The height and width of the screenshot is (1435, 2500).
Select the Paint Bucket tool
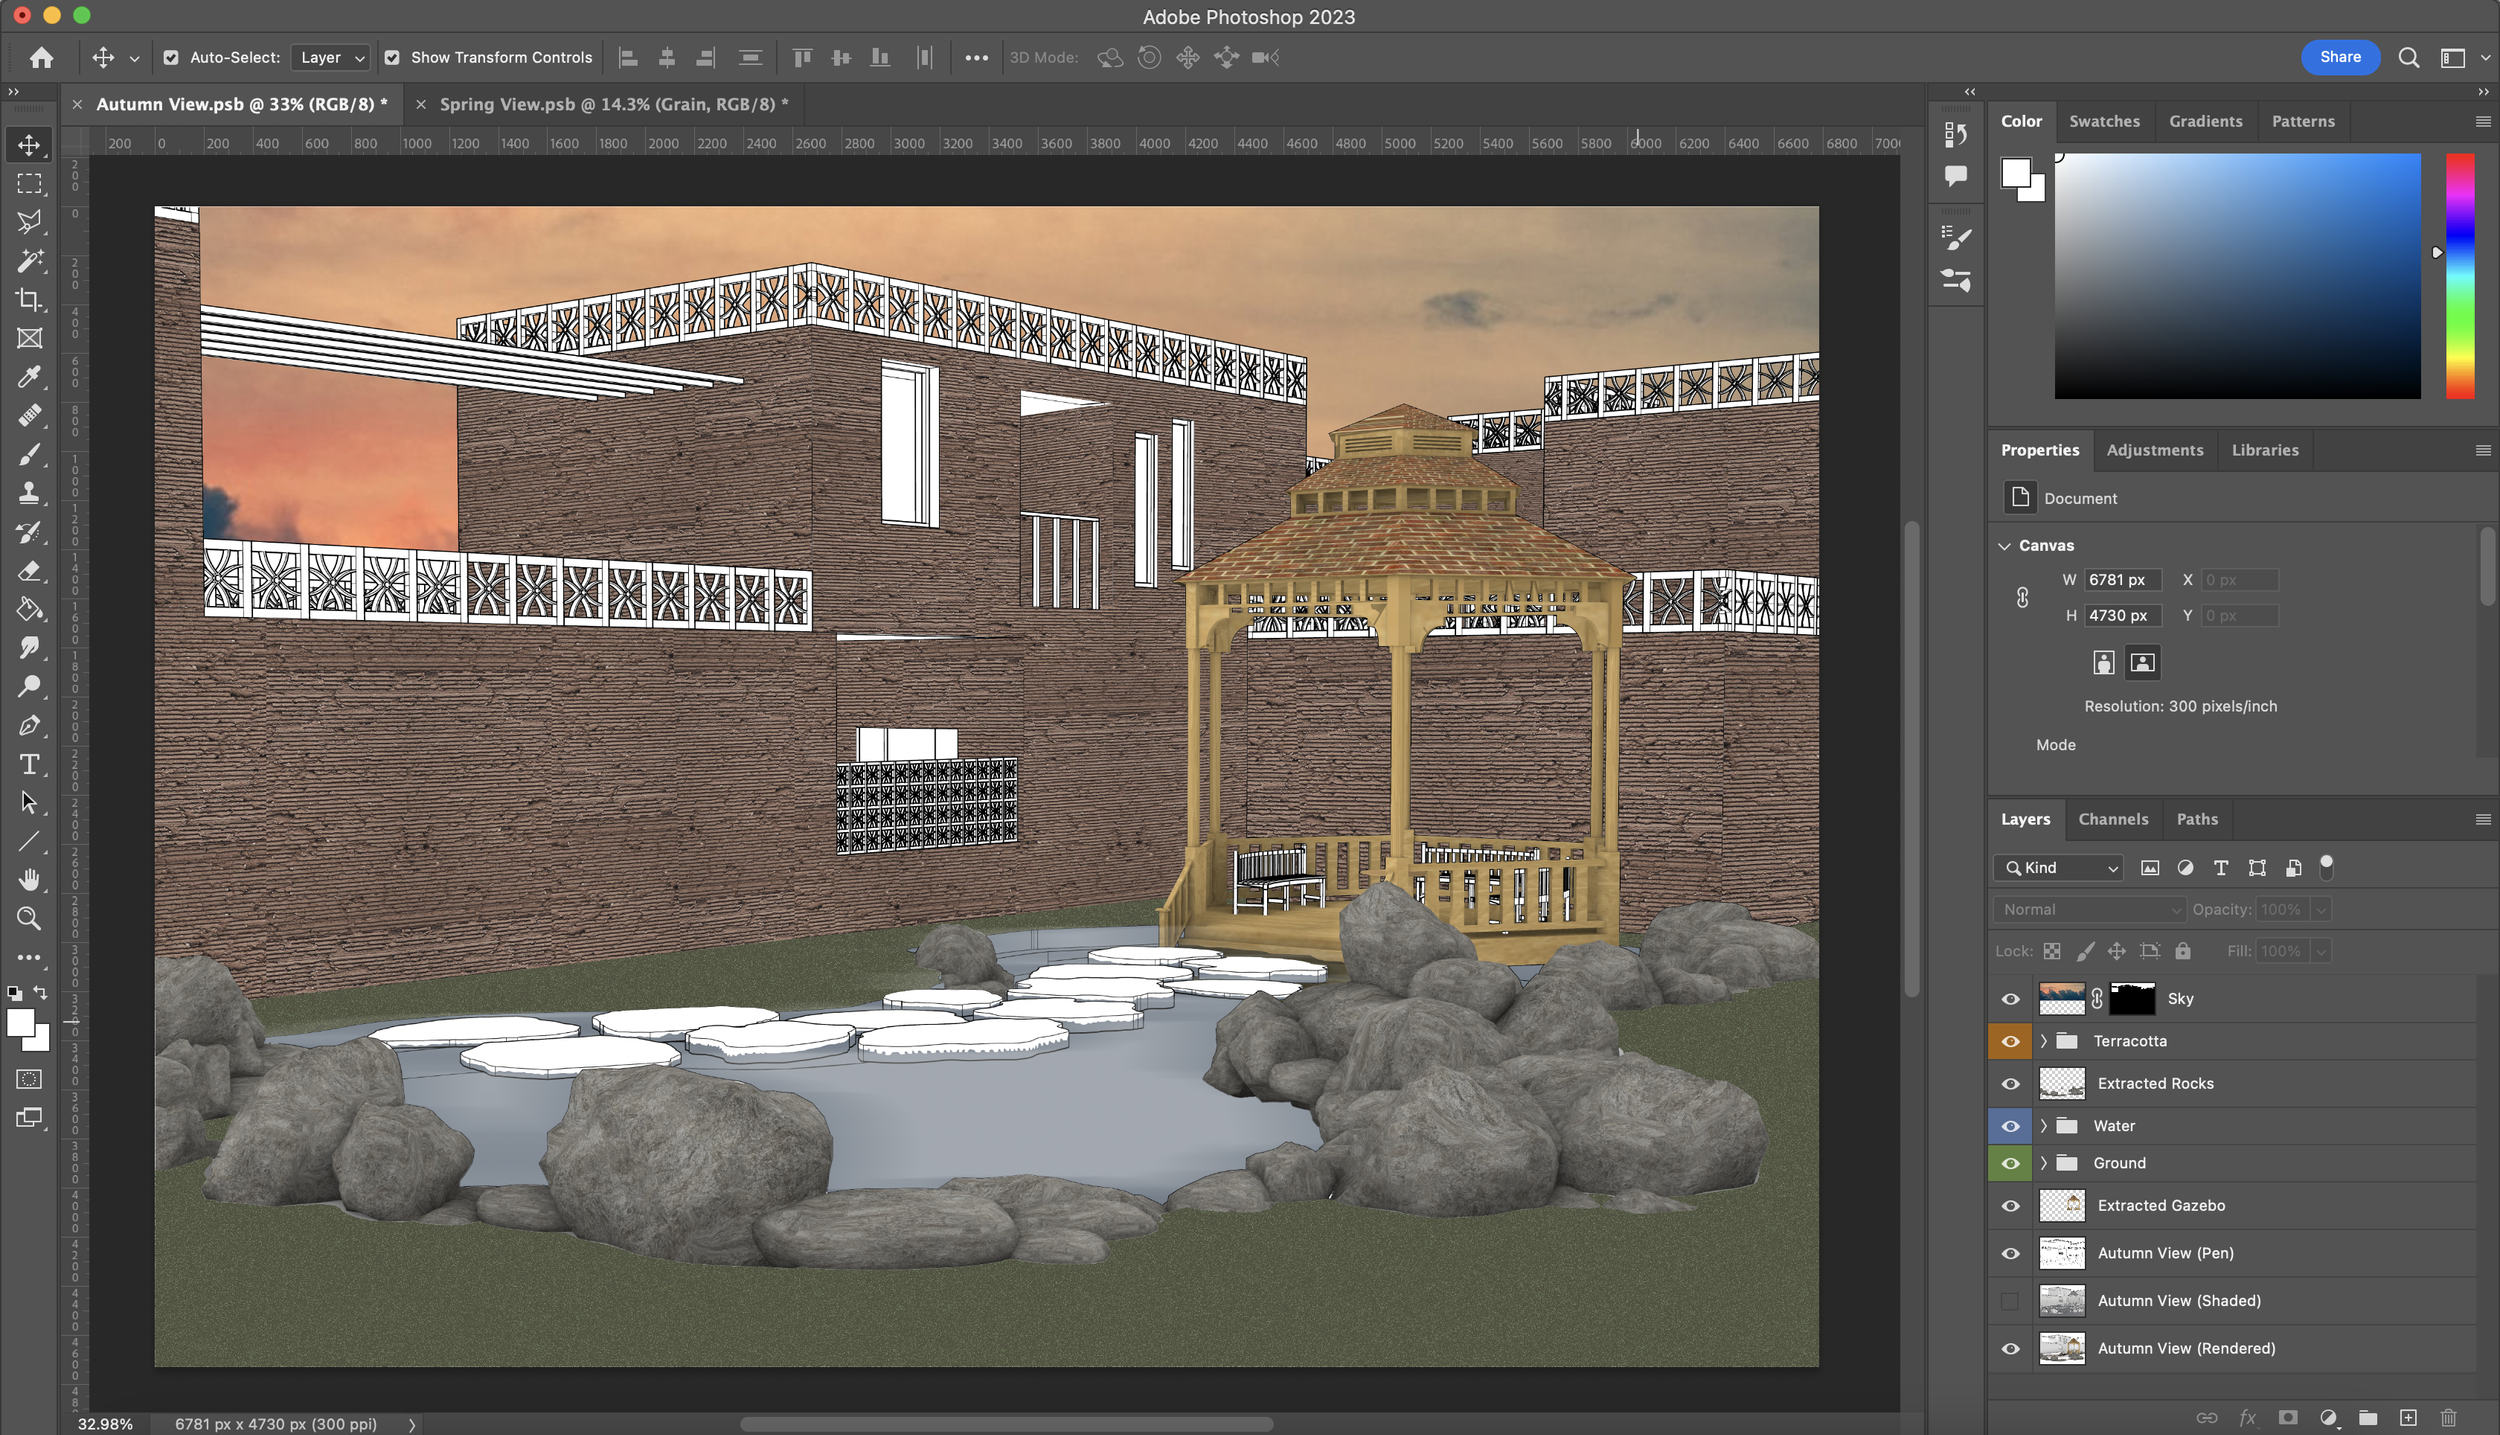pos(29,609)
